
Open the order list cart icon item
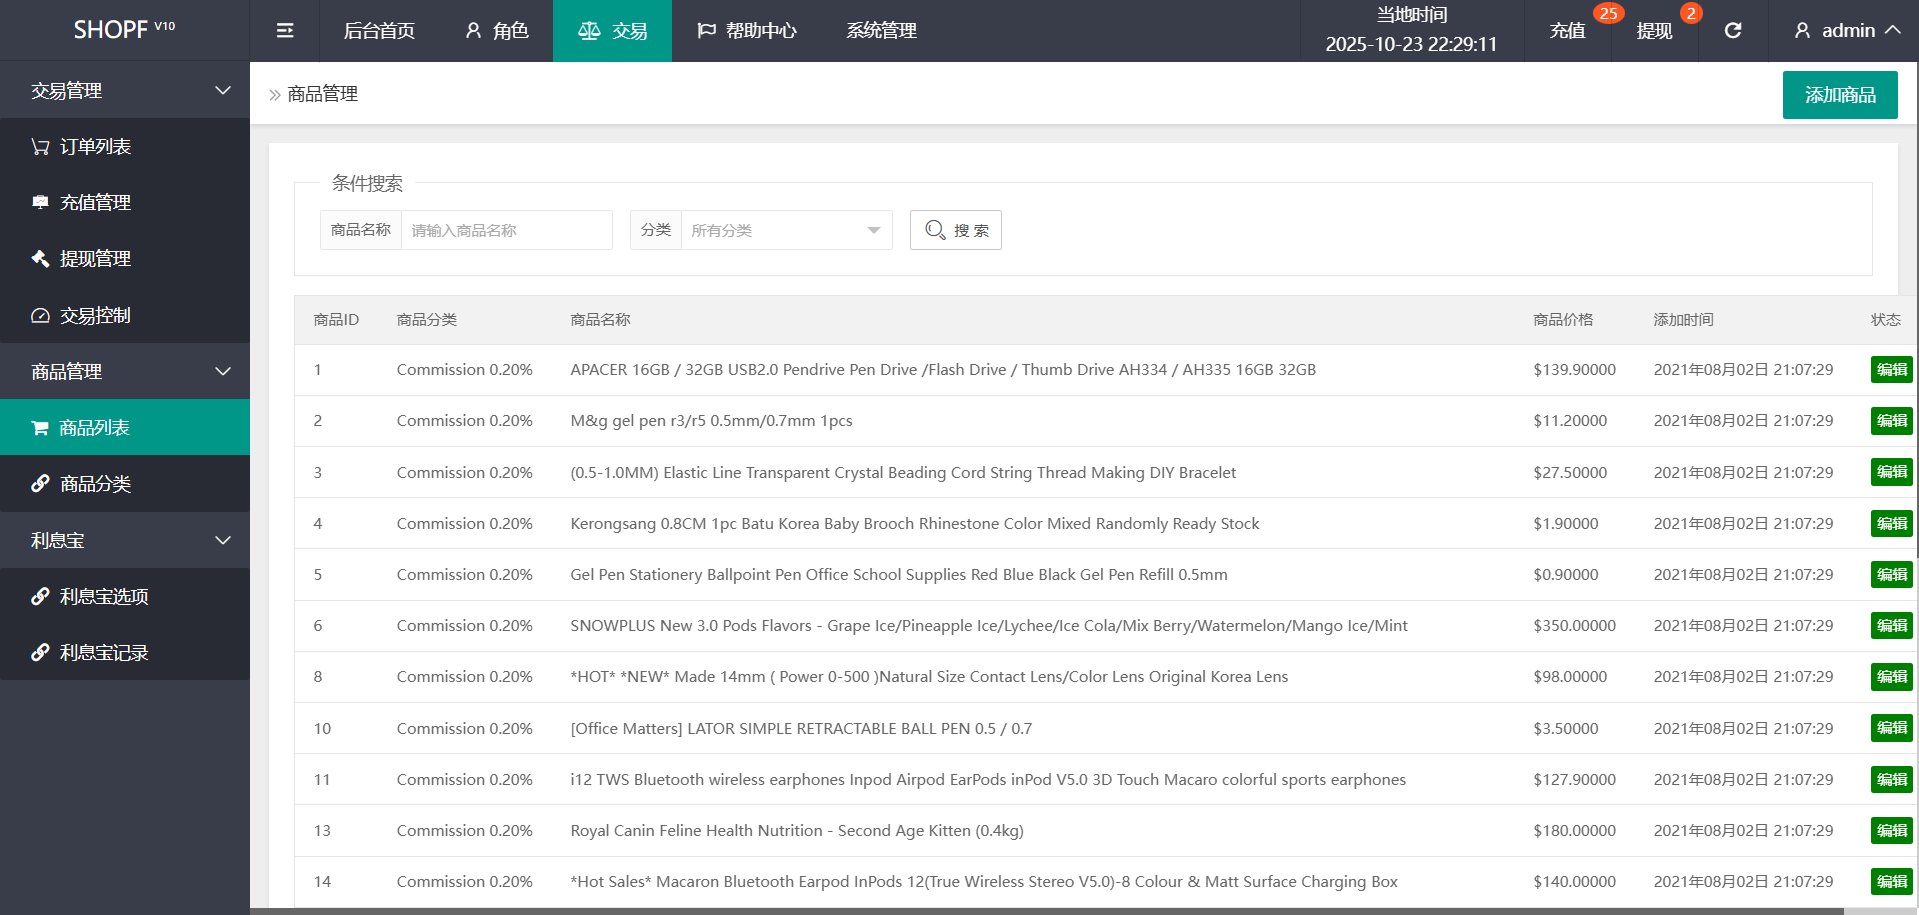(x=95, y=147)
